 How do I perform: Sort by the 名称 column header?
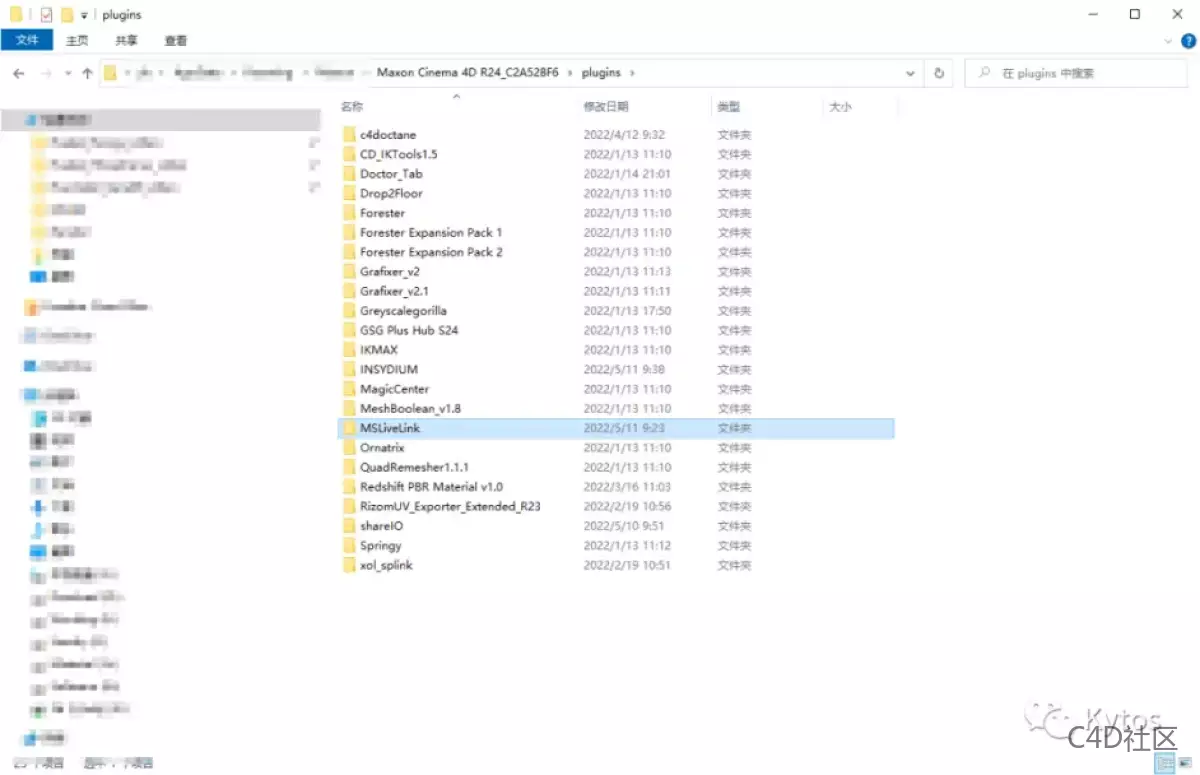[352, 107]
